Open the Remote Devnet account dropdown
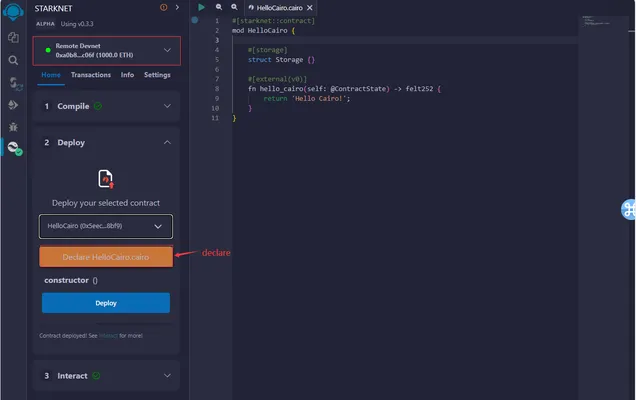Viewport: 636px width, 400px height. 107,51
